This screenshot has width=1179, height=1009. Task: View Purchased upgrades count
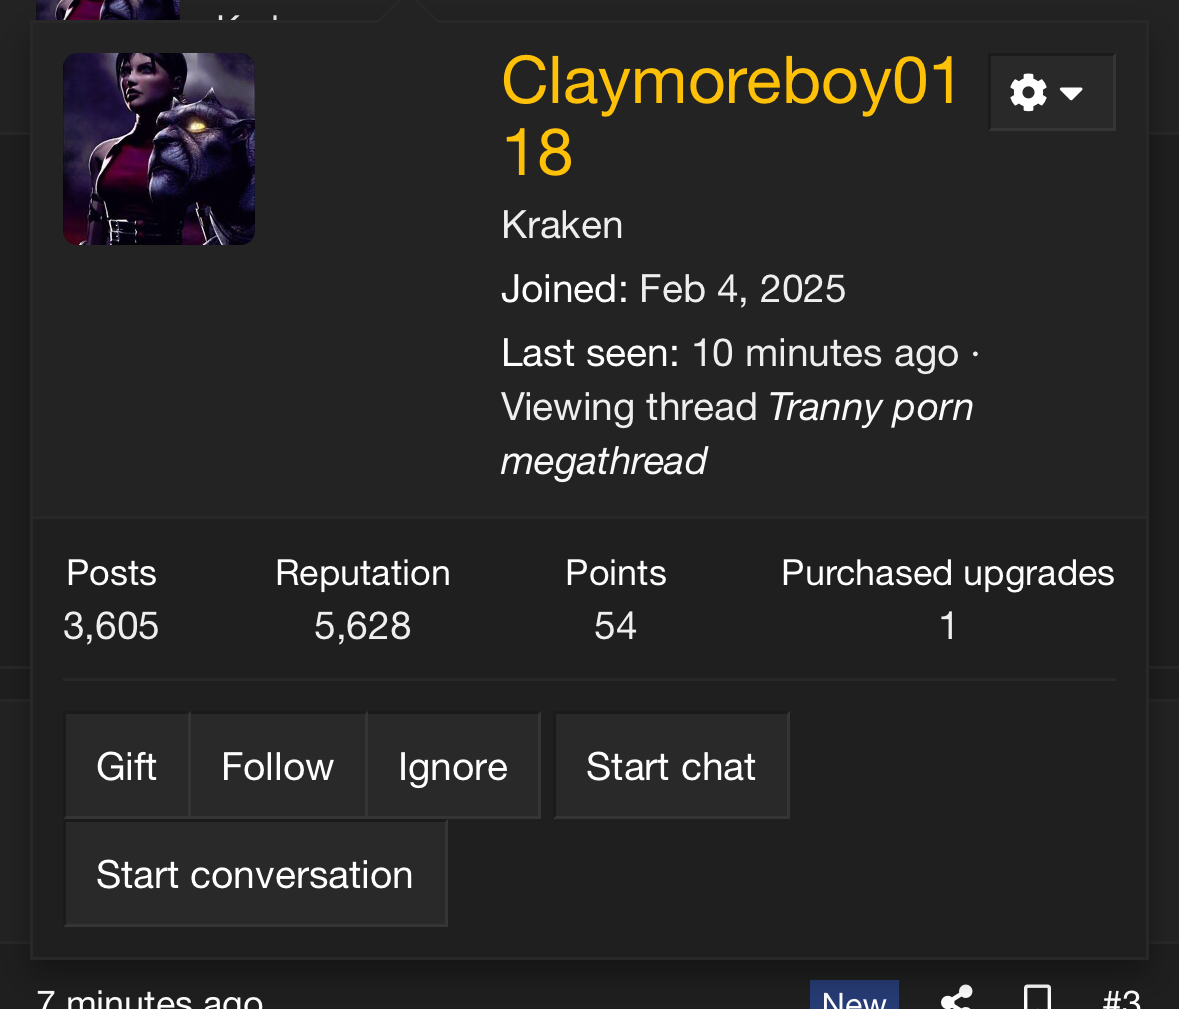tap(947, 626)
